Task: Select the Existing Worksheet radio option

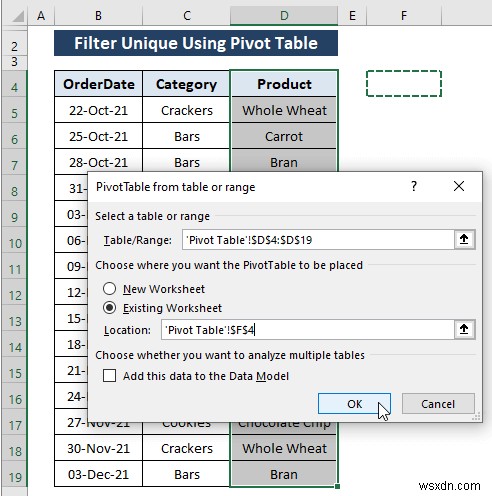Action: (110, 308)
